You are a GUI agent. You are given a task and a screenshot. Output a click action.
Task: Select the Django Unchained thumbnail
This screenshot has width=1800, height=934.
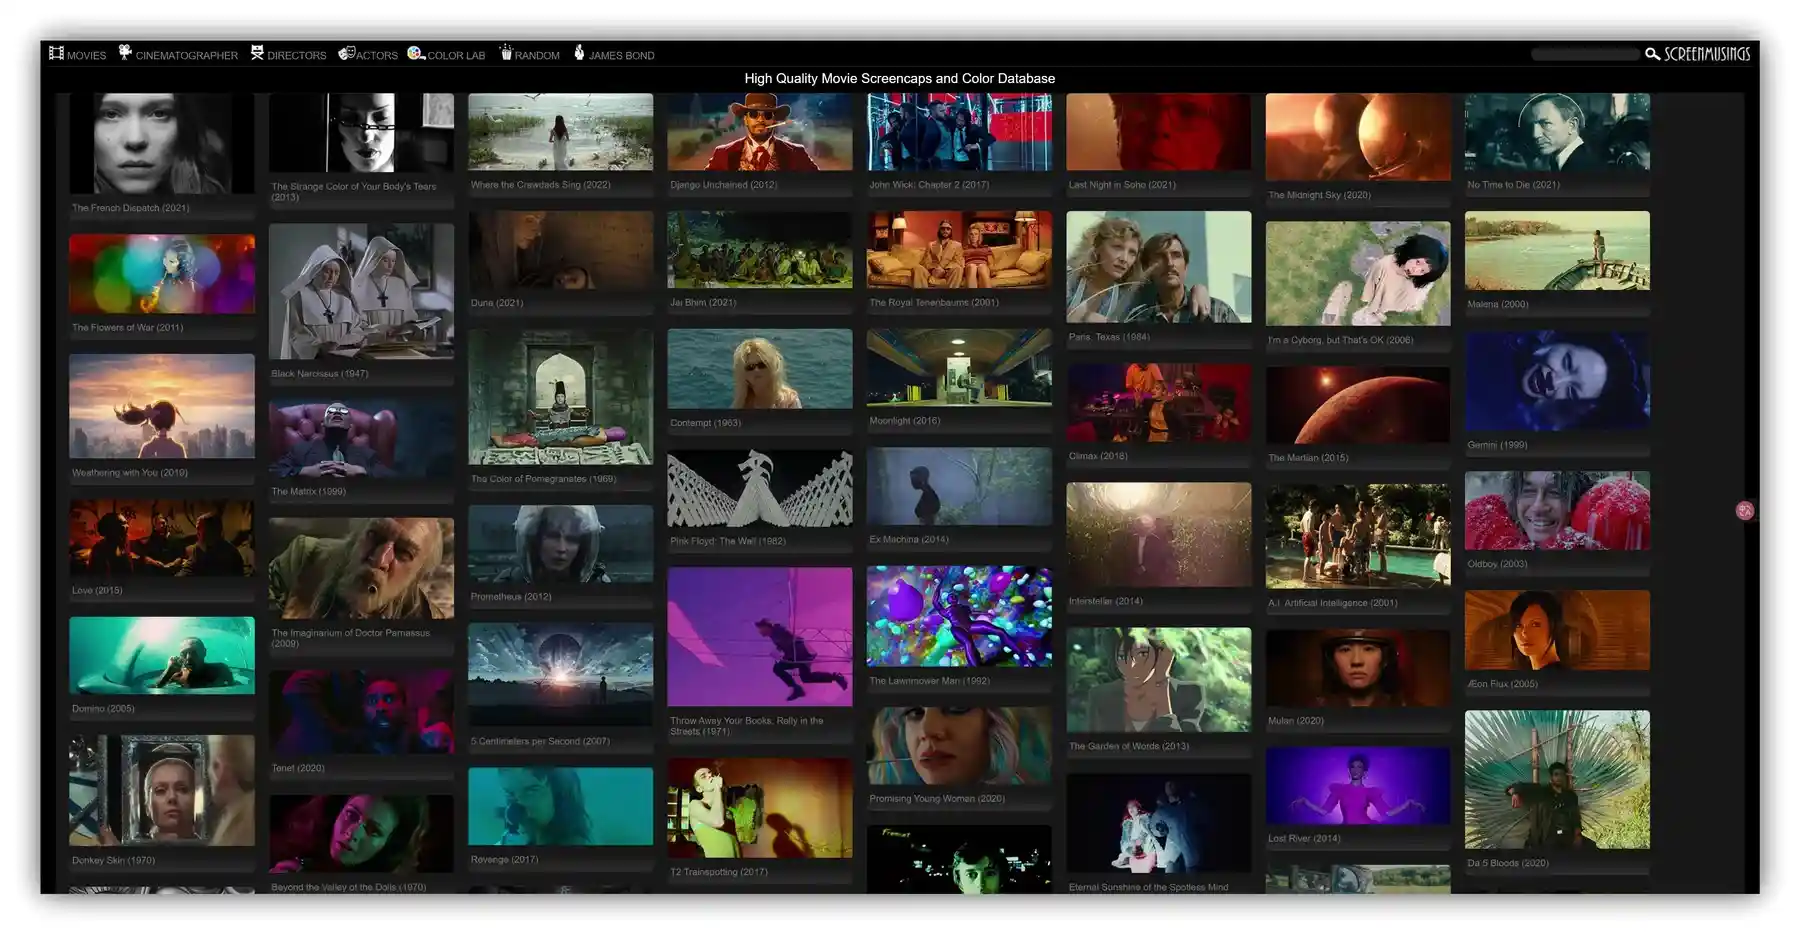[x=759, y=132]
